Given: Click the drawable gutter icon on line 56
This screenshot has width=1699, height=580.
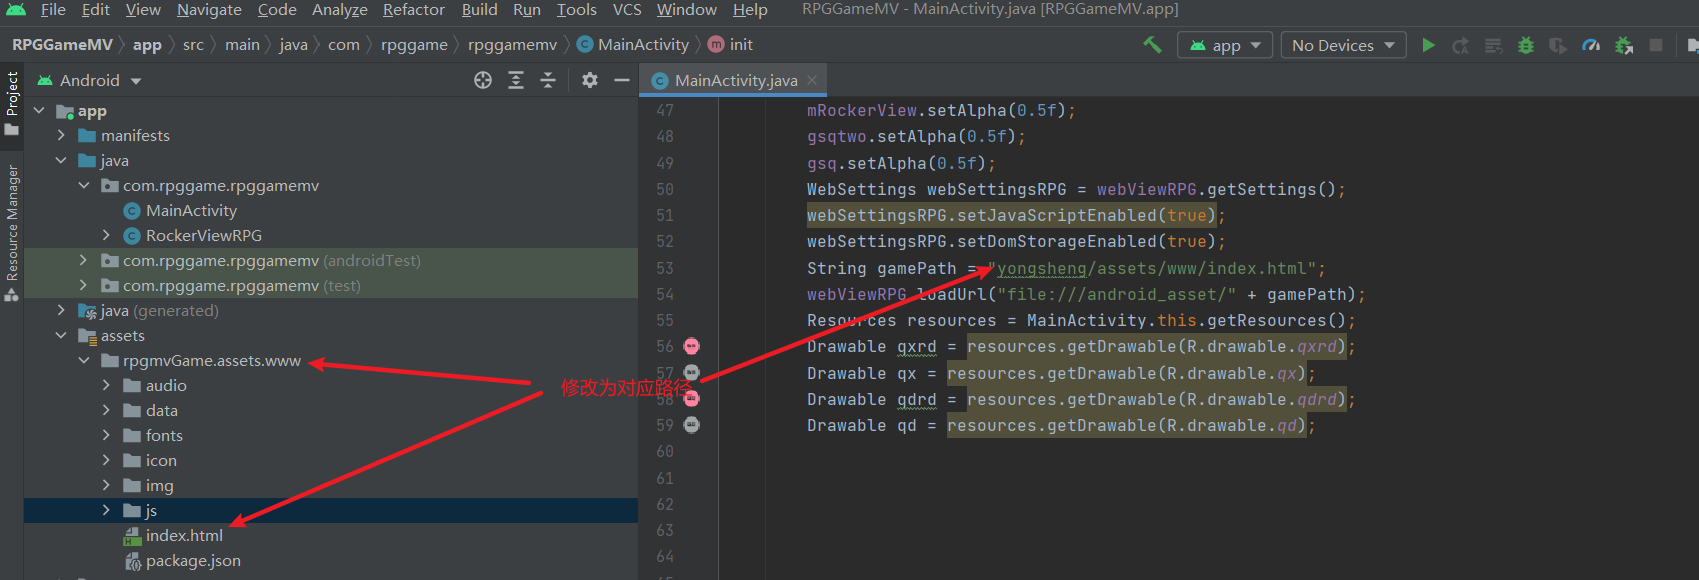Looking at the screenshot, I should tap(691, 346).
